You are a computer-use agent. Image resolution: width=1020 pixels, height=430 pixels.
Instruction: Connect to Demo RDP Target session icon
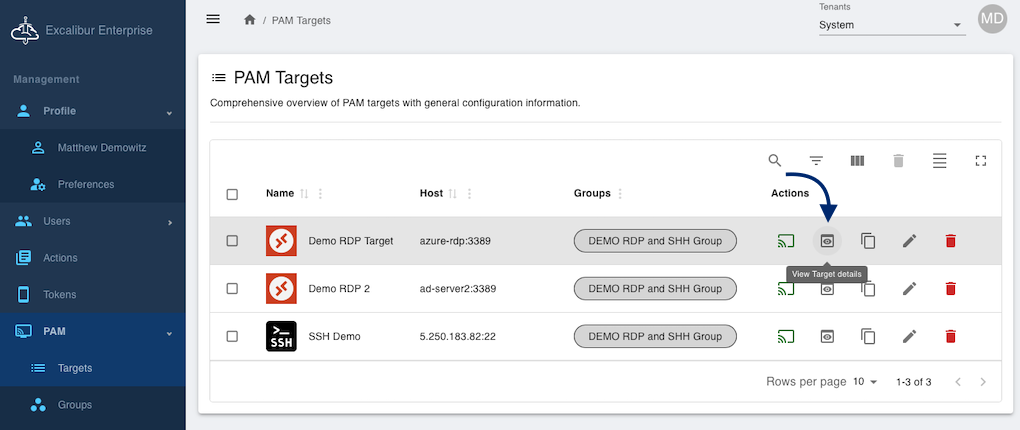click(786, 241)
